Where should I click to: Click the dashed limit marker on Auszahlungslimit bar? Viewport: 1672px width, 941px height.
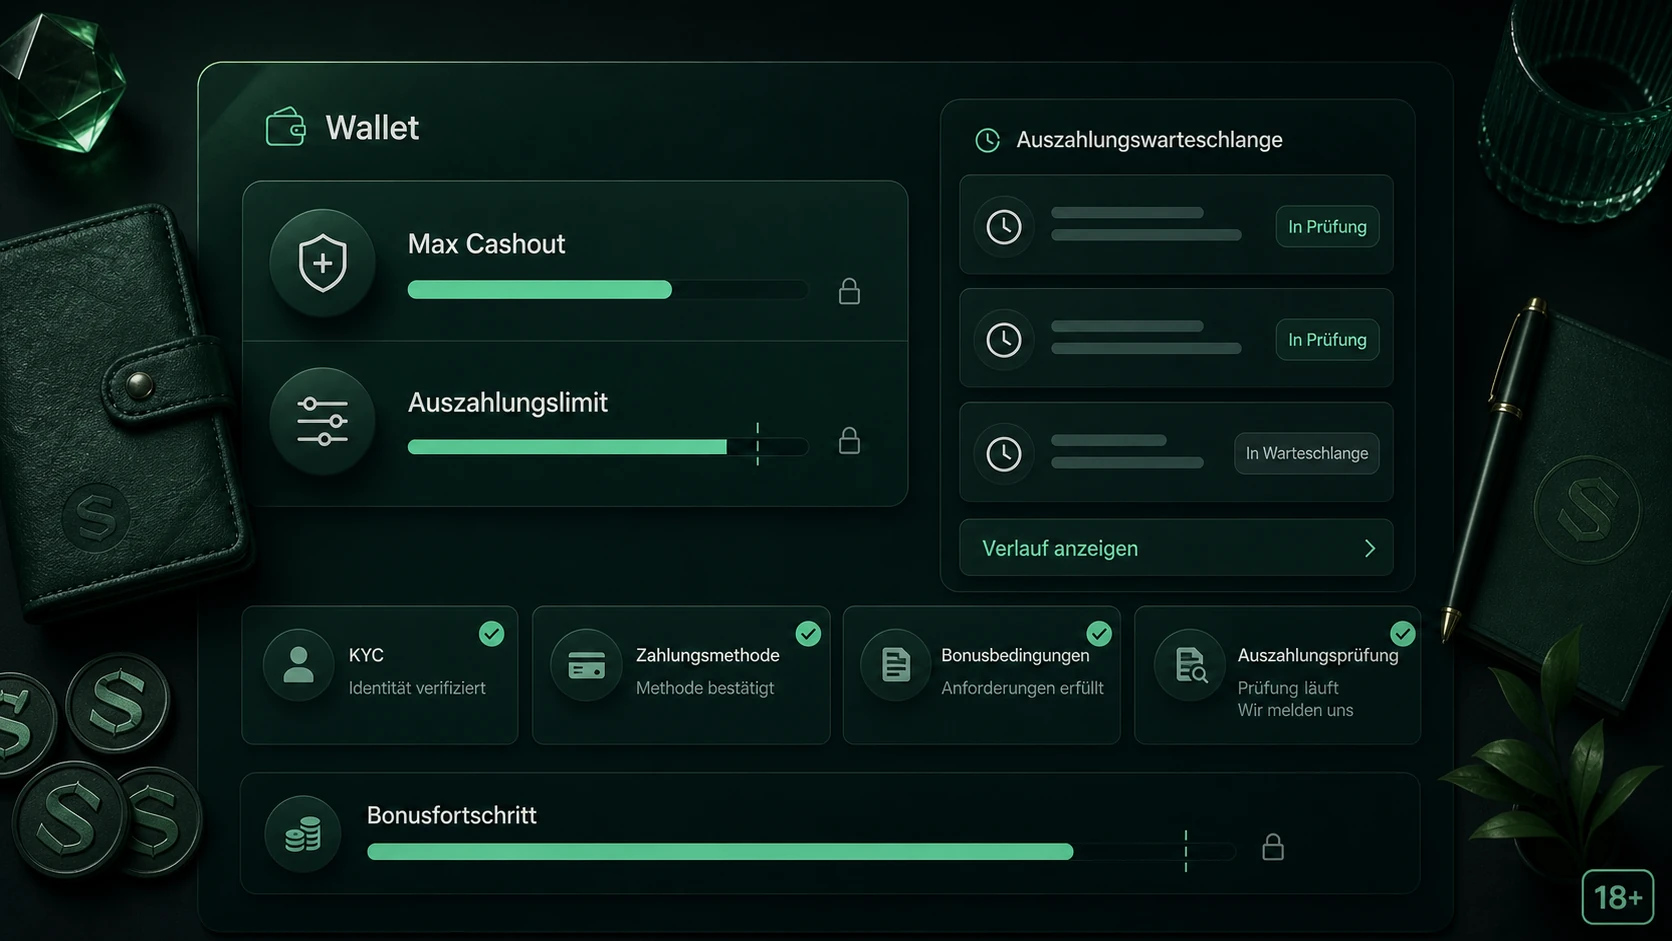point(758,444)
